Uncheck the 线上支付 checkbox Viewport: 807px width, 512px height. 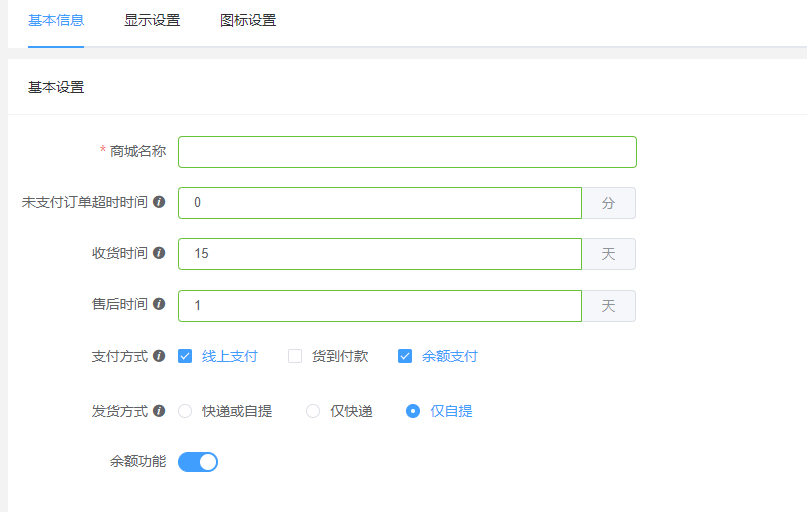tap(185, 356)
